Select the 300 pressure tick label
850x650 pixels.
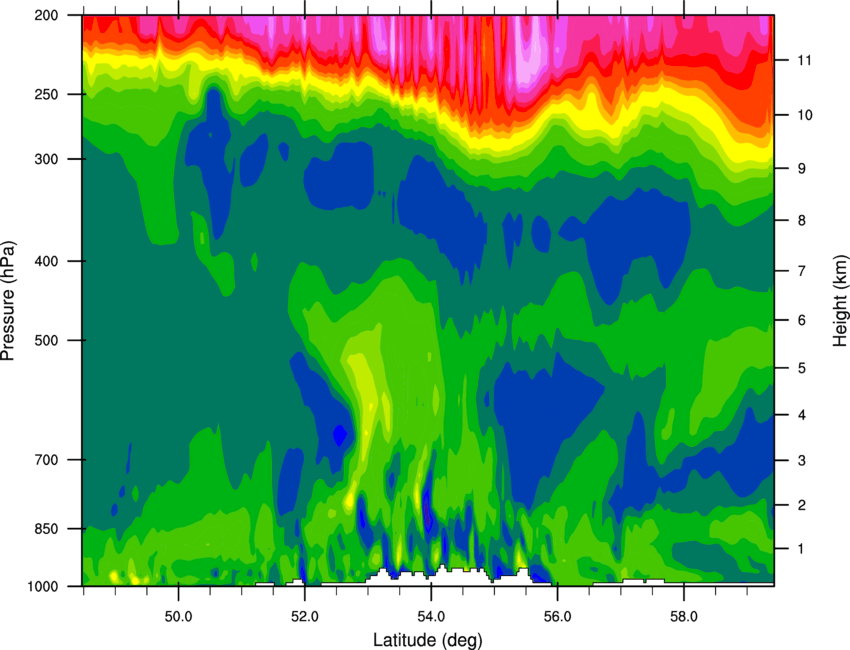point(47,159)
